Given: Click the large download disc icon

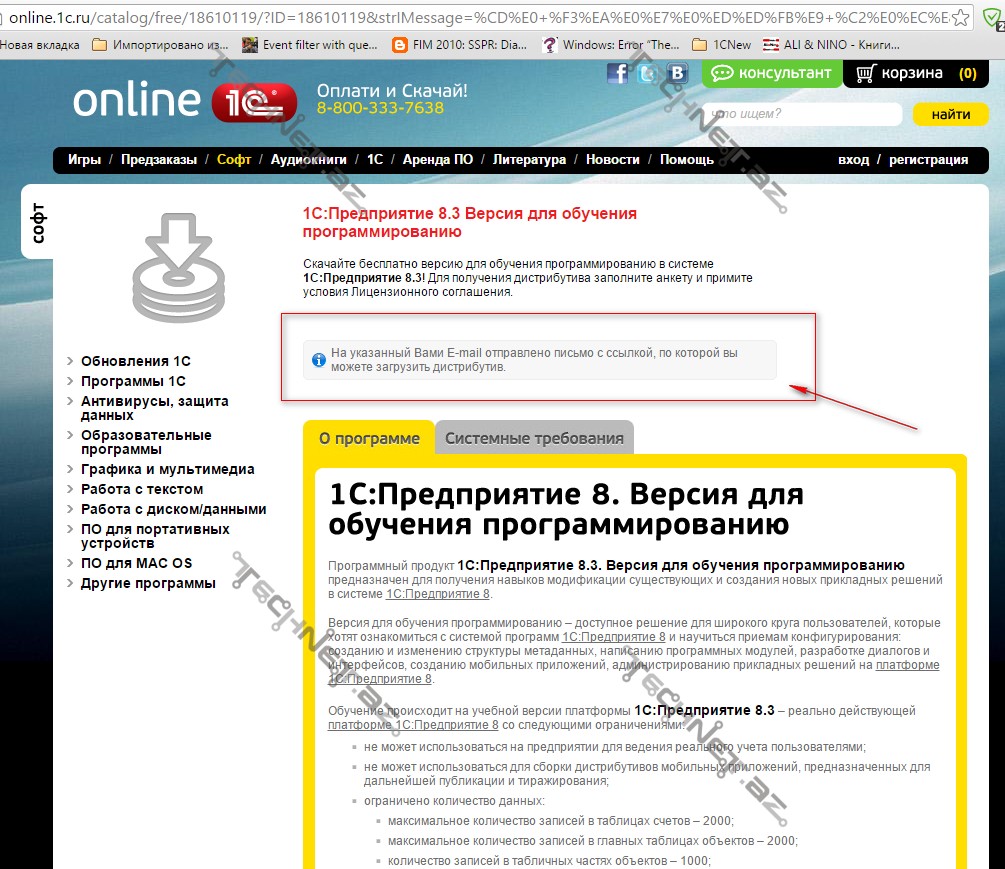Looking at the screenshot, I should (178, 267).
